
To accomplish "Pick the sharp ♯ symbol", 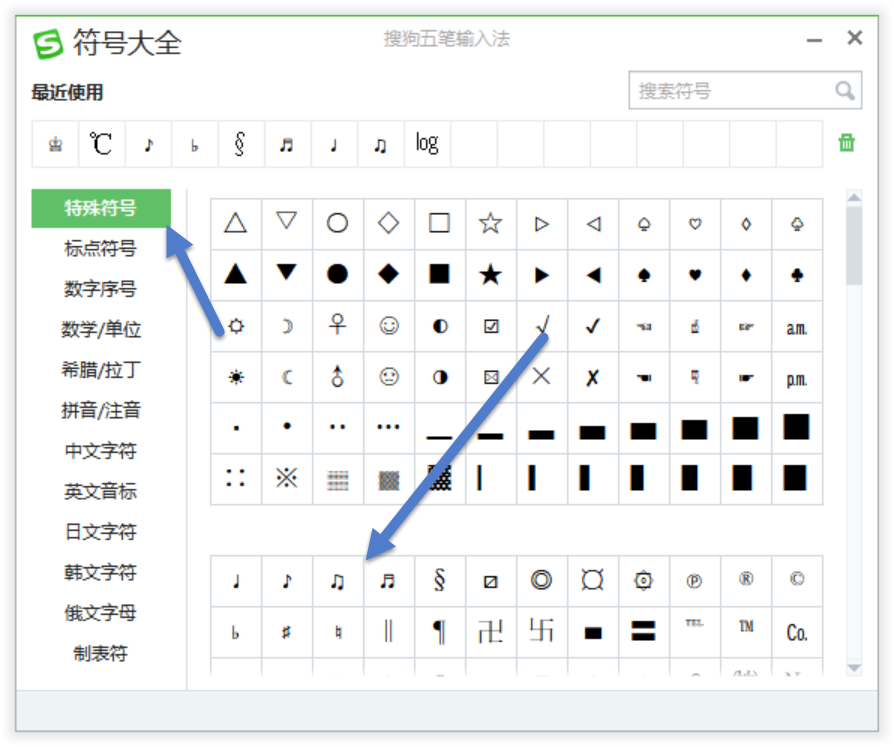I will [287, 632].
